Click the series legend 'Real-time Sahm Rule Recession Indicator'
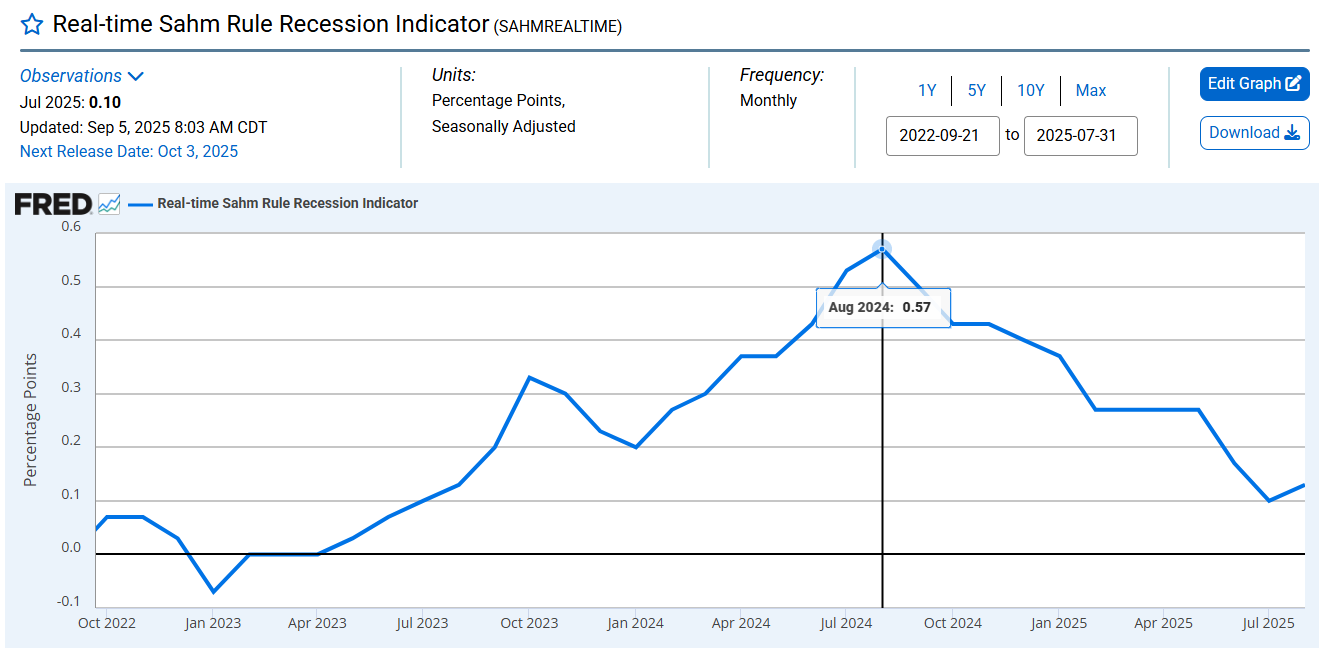This screenshot has height=648, width=1319. (288, 203)
